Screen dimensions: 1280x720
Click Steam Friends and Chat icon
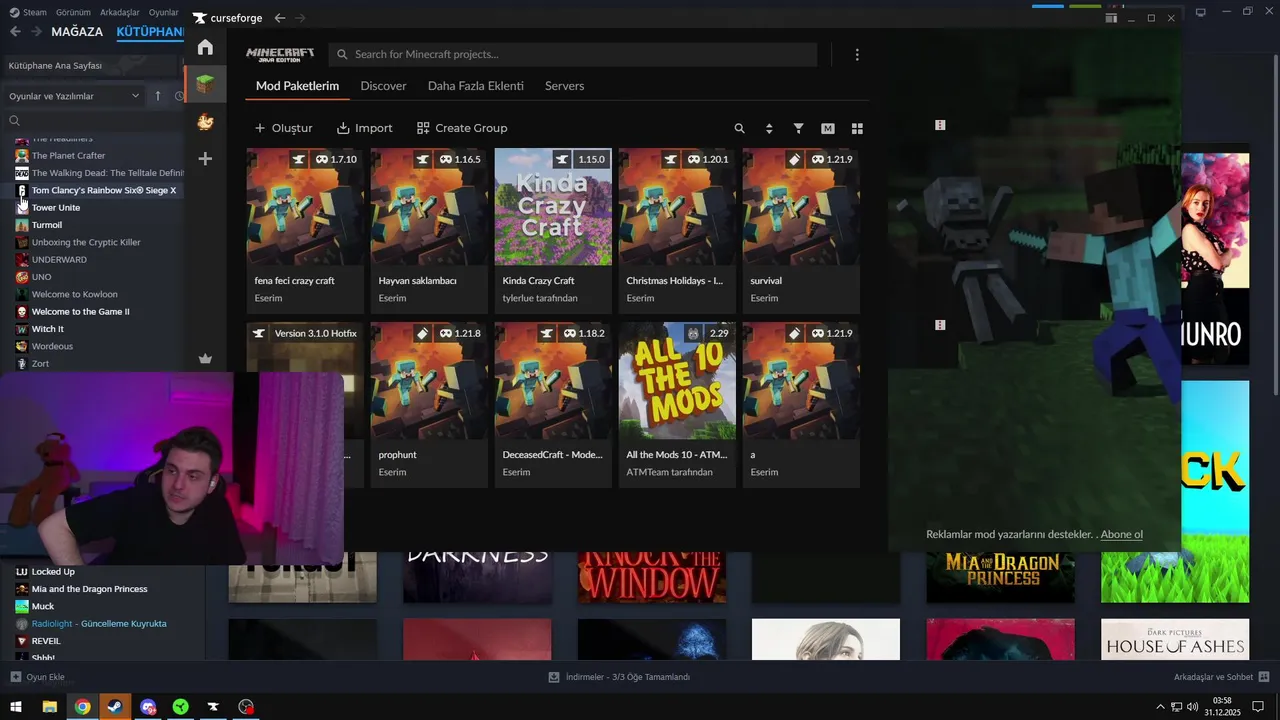tap(1265, 677)
